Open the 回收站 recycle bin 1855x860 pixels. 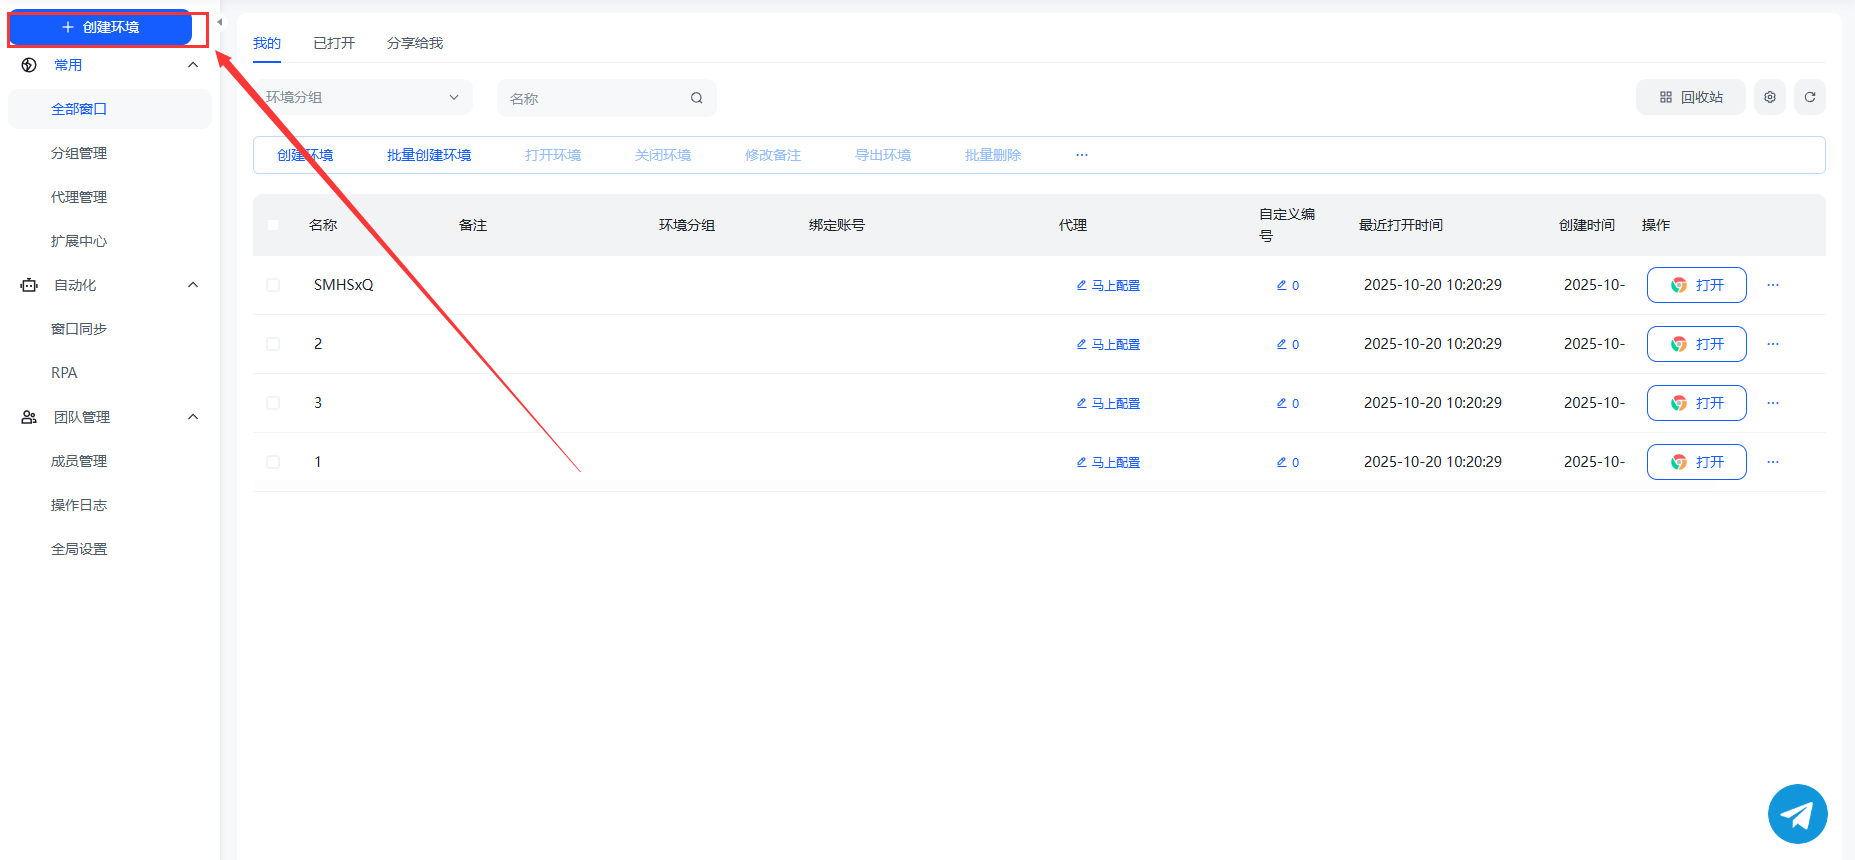[1690, 97]
